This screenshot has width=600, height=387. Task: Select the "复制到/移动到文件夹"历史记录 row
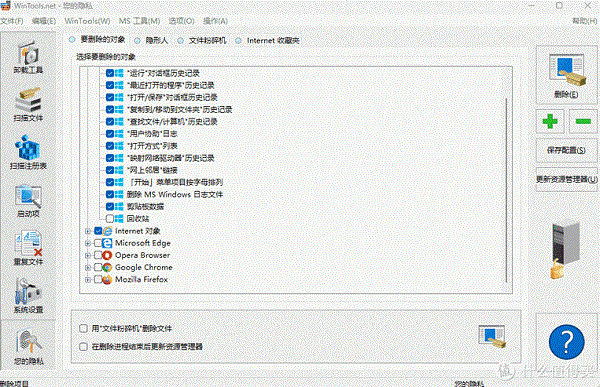[179, 109]
